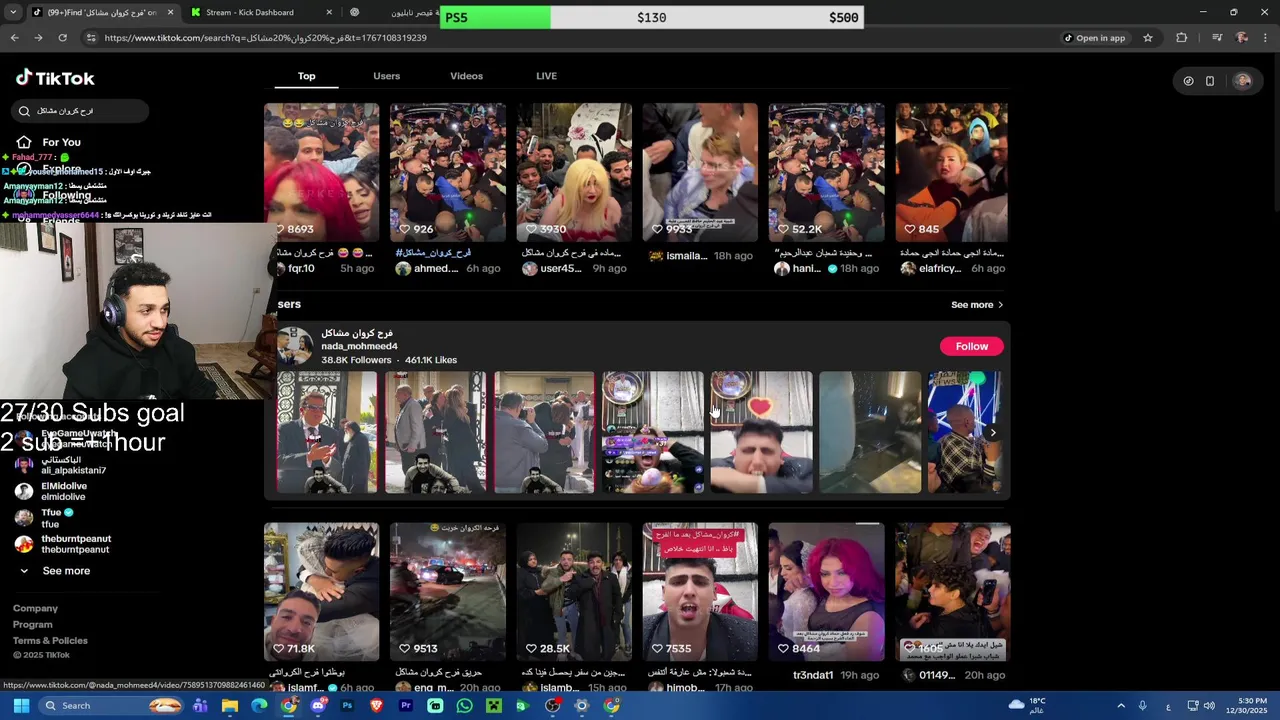Click the search magnifier icon in sidebar

pos(24,111)
